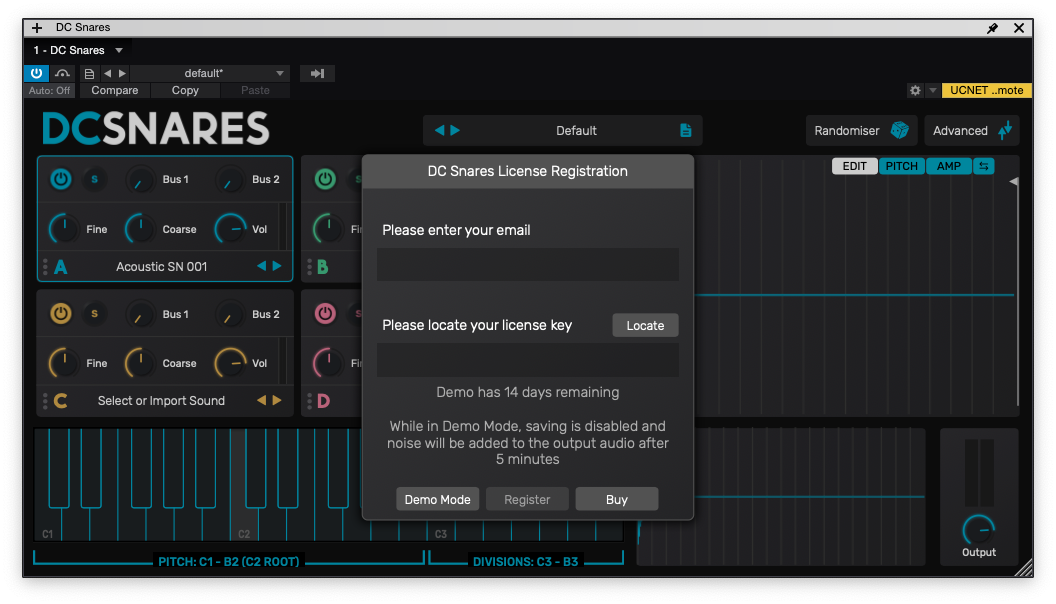The image size is (1056, 604).
Task: Open the 1 - DC Snares instance dropdown
Action: (x=78, y=50)
